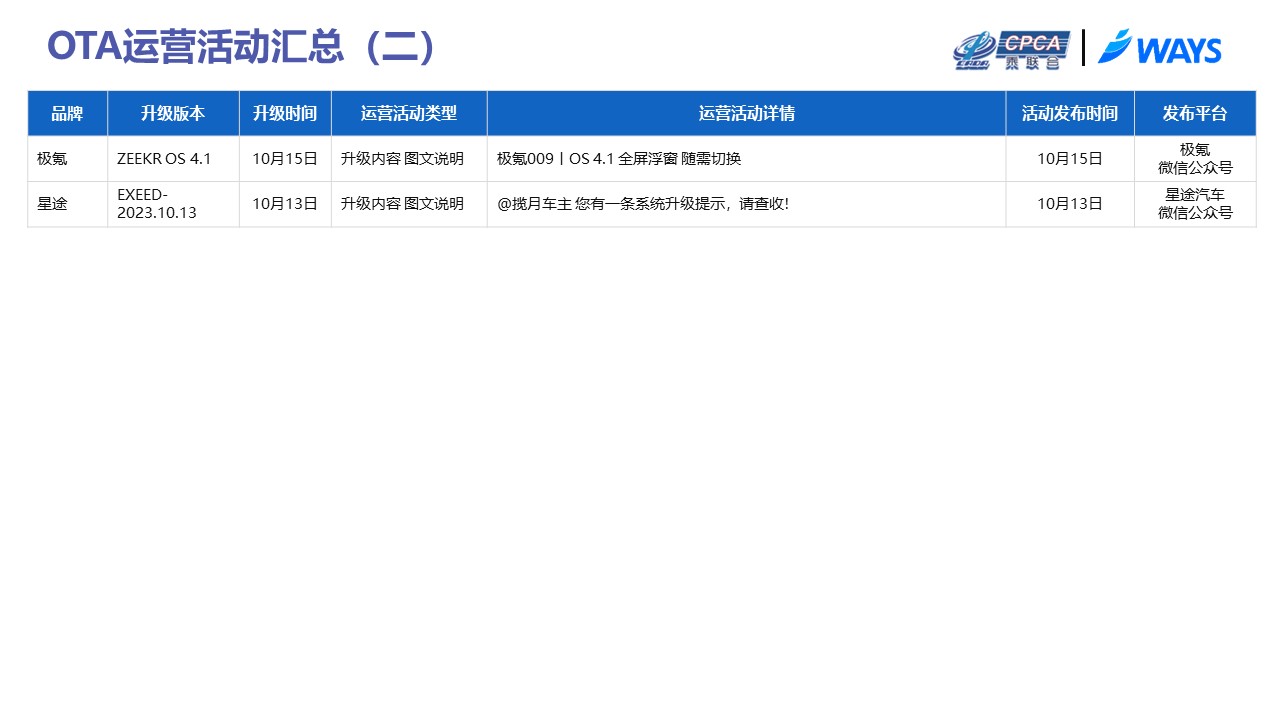This screenshot has width=1280, height=720.
Task: Select the 升级时间 column header
Action: [285, 113]
